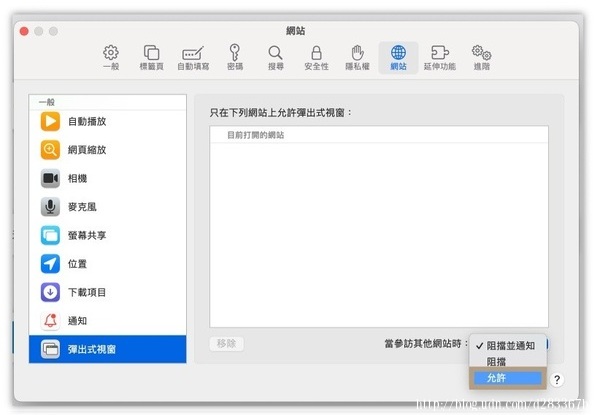Open the 進階 advanced preferences
Image resolution: width=600 pixels, height=415 pixels.
[x=481, y=58]
